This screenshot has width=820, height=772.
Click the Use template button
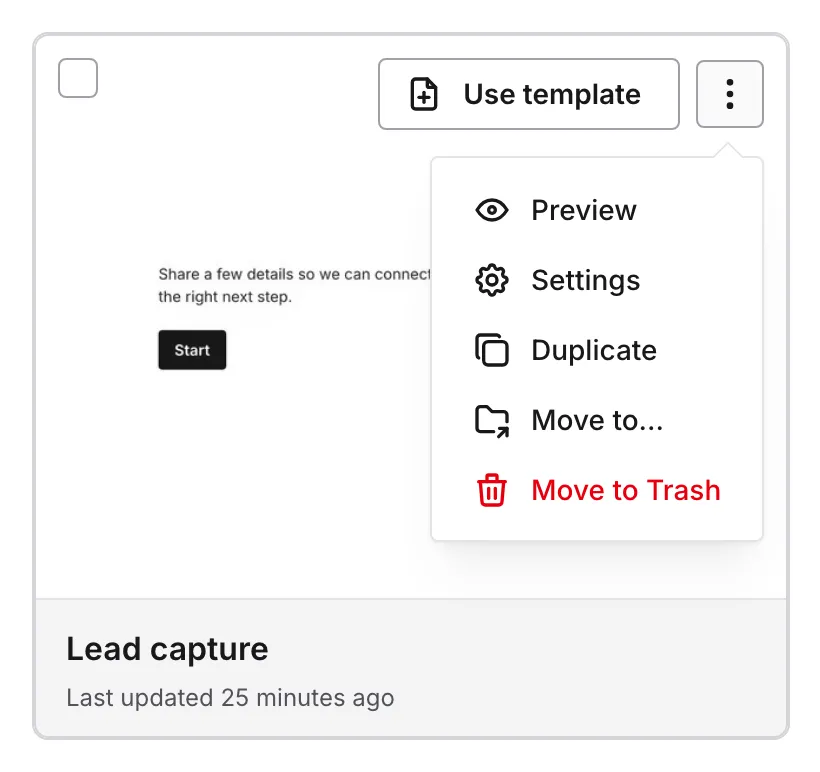coord(529,94)
